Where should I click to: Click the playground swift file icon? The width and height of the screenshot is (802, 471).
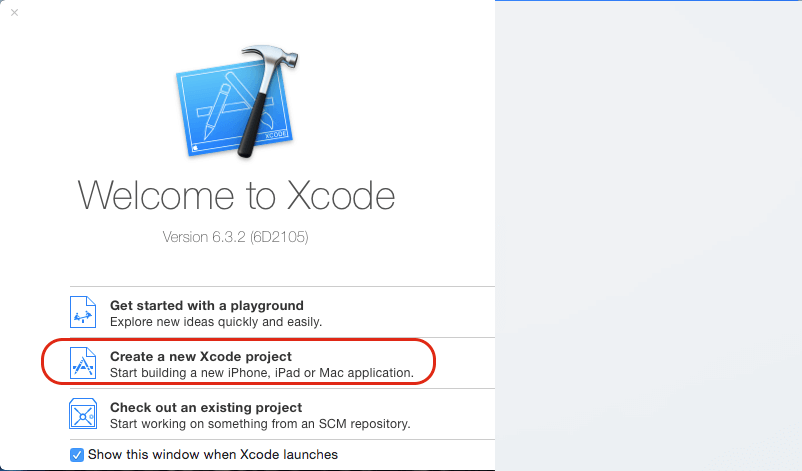[x=83, y=312]
